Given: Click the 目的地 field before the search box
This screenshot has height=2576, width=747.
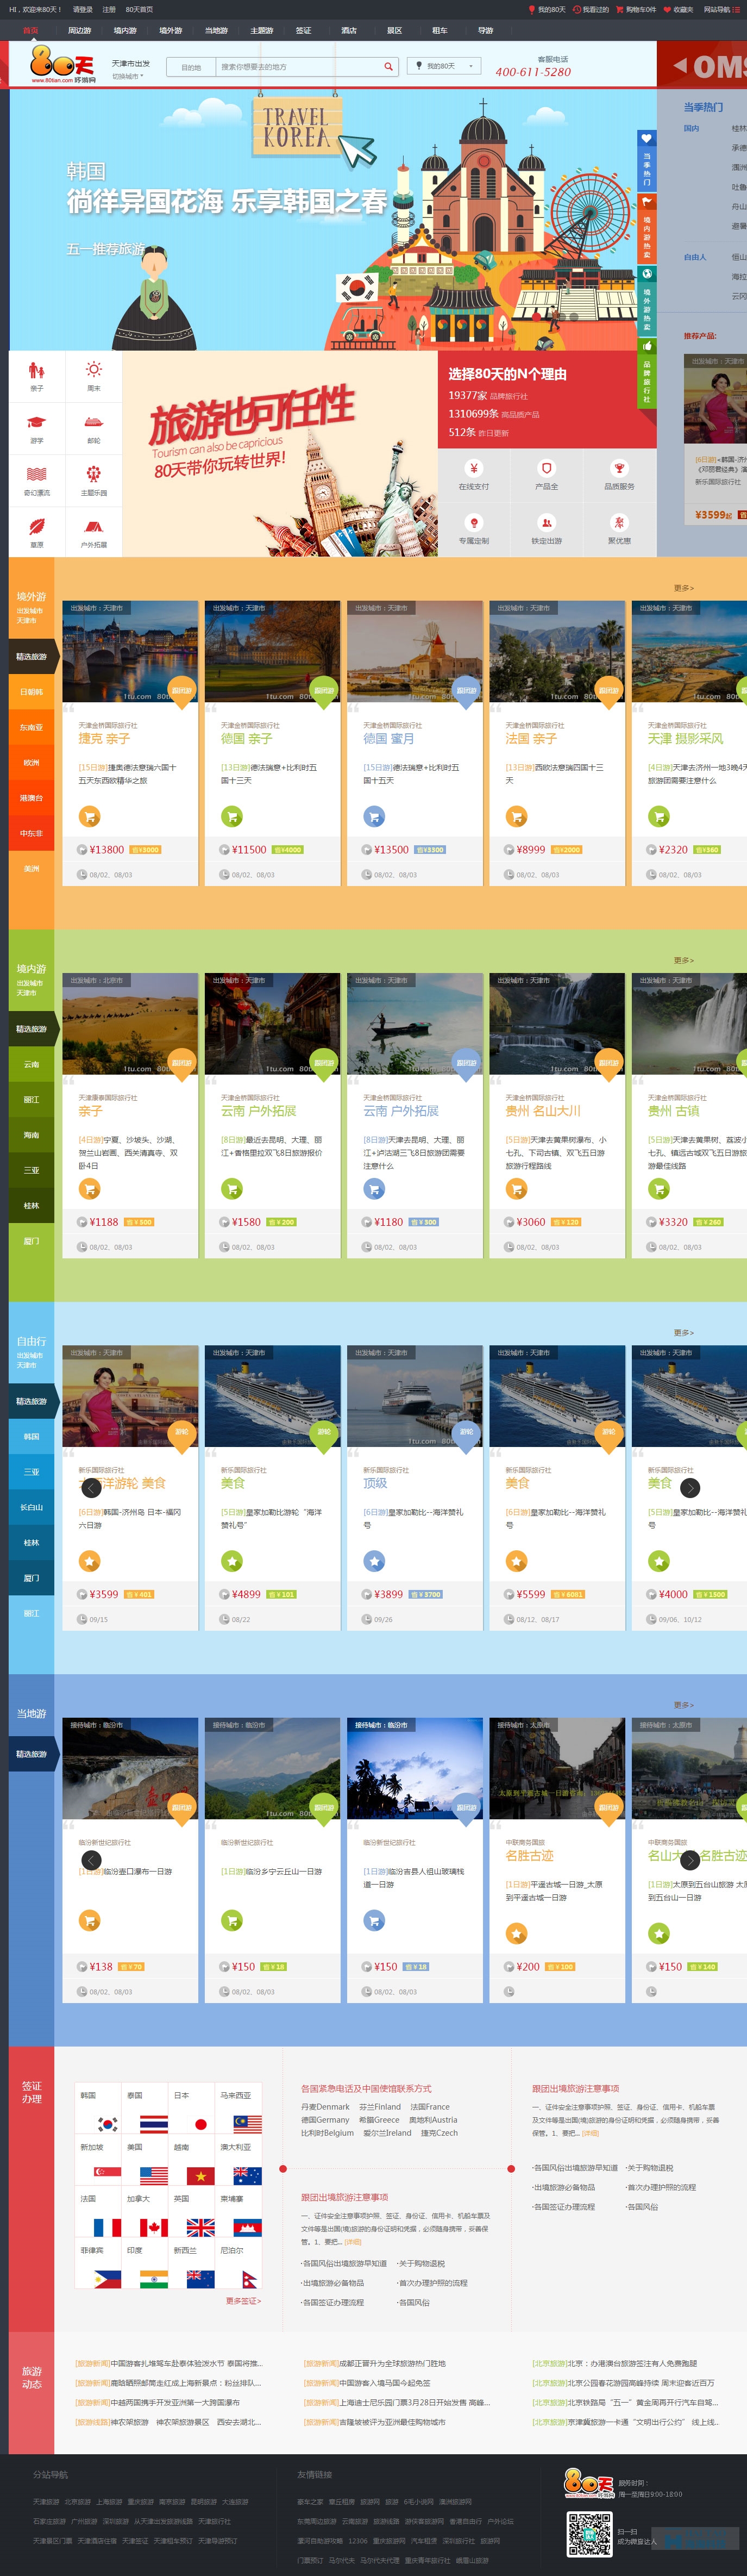Looking at the screenshot, I should 191,67.
